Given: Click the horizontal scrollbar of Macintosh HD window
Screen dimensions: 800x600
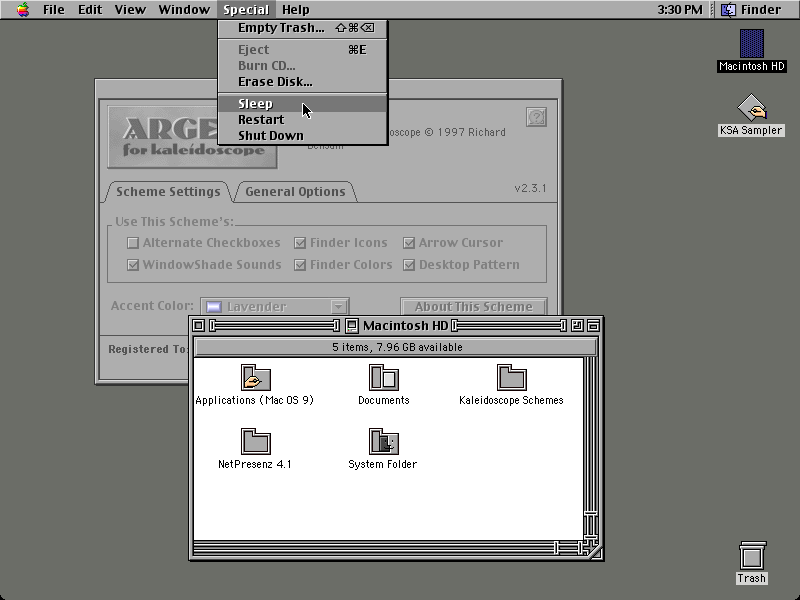Looking at the screenshot, I should coord(389,548).
